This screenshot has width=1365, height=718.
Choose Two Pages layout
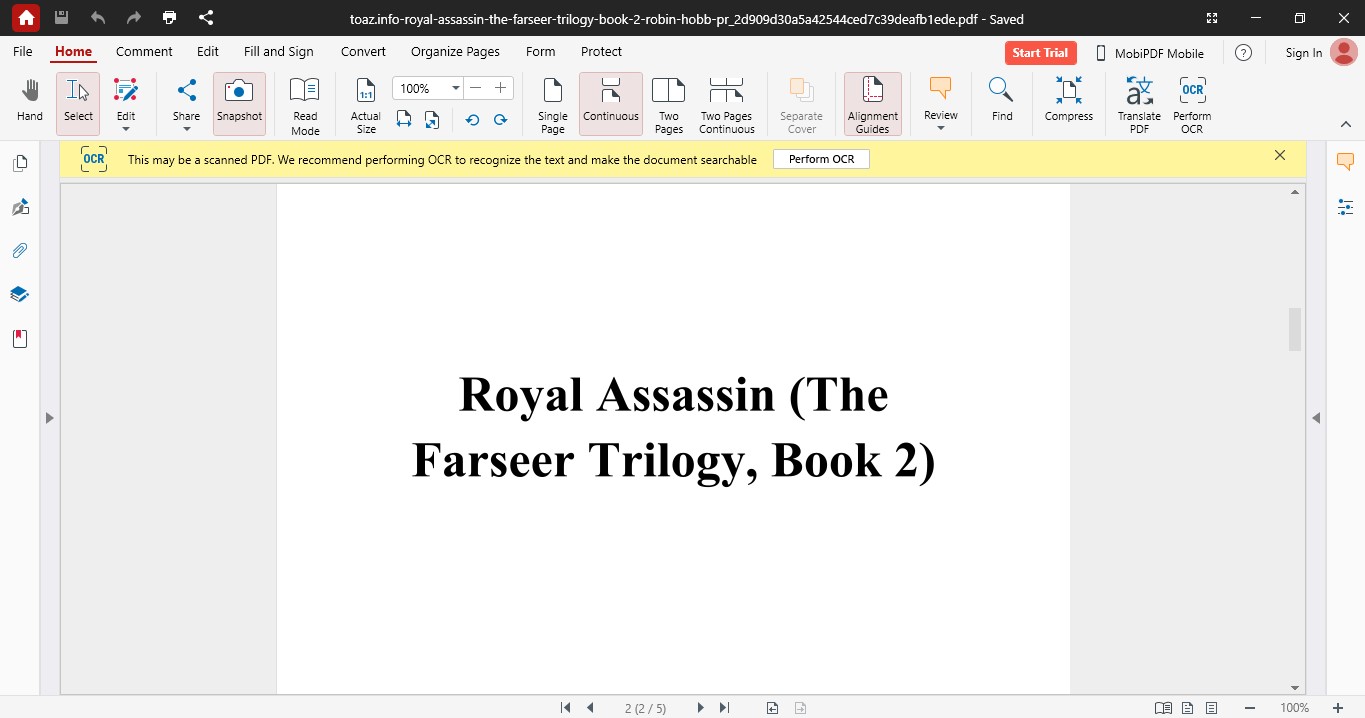pyautogui.click(x=668, y=104)
